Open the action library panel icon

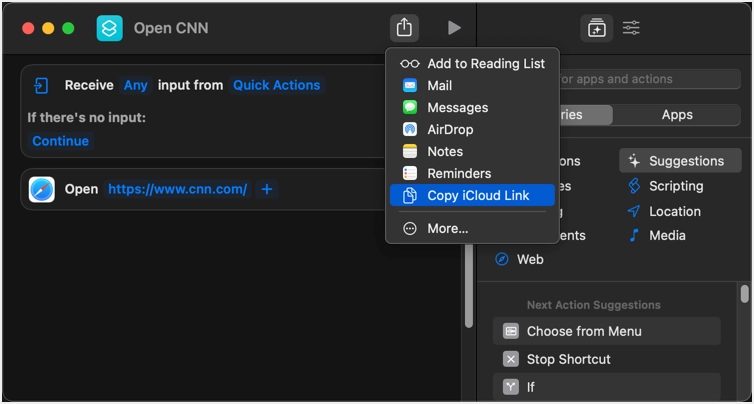596,28
